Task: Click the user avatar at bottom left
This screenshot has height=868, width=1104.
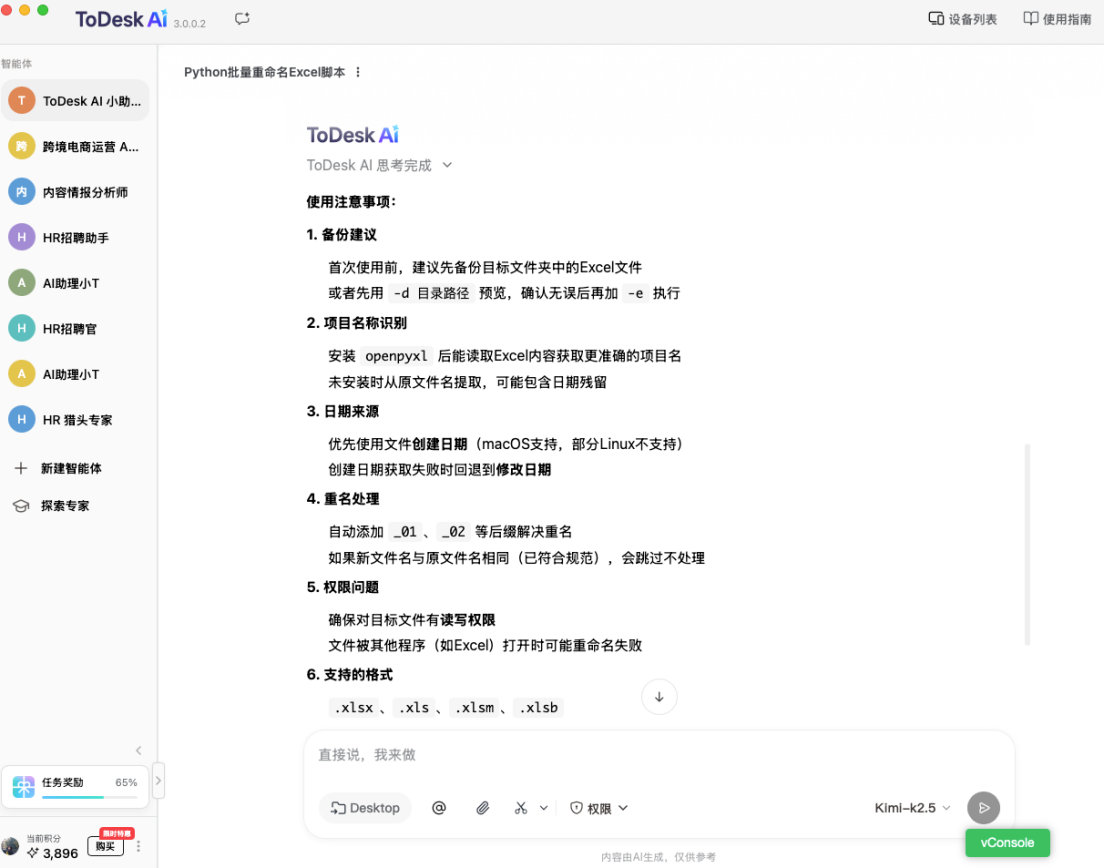Action: click(11, 846)
